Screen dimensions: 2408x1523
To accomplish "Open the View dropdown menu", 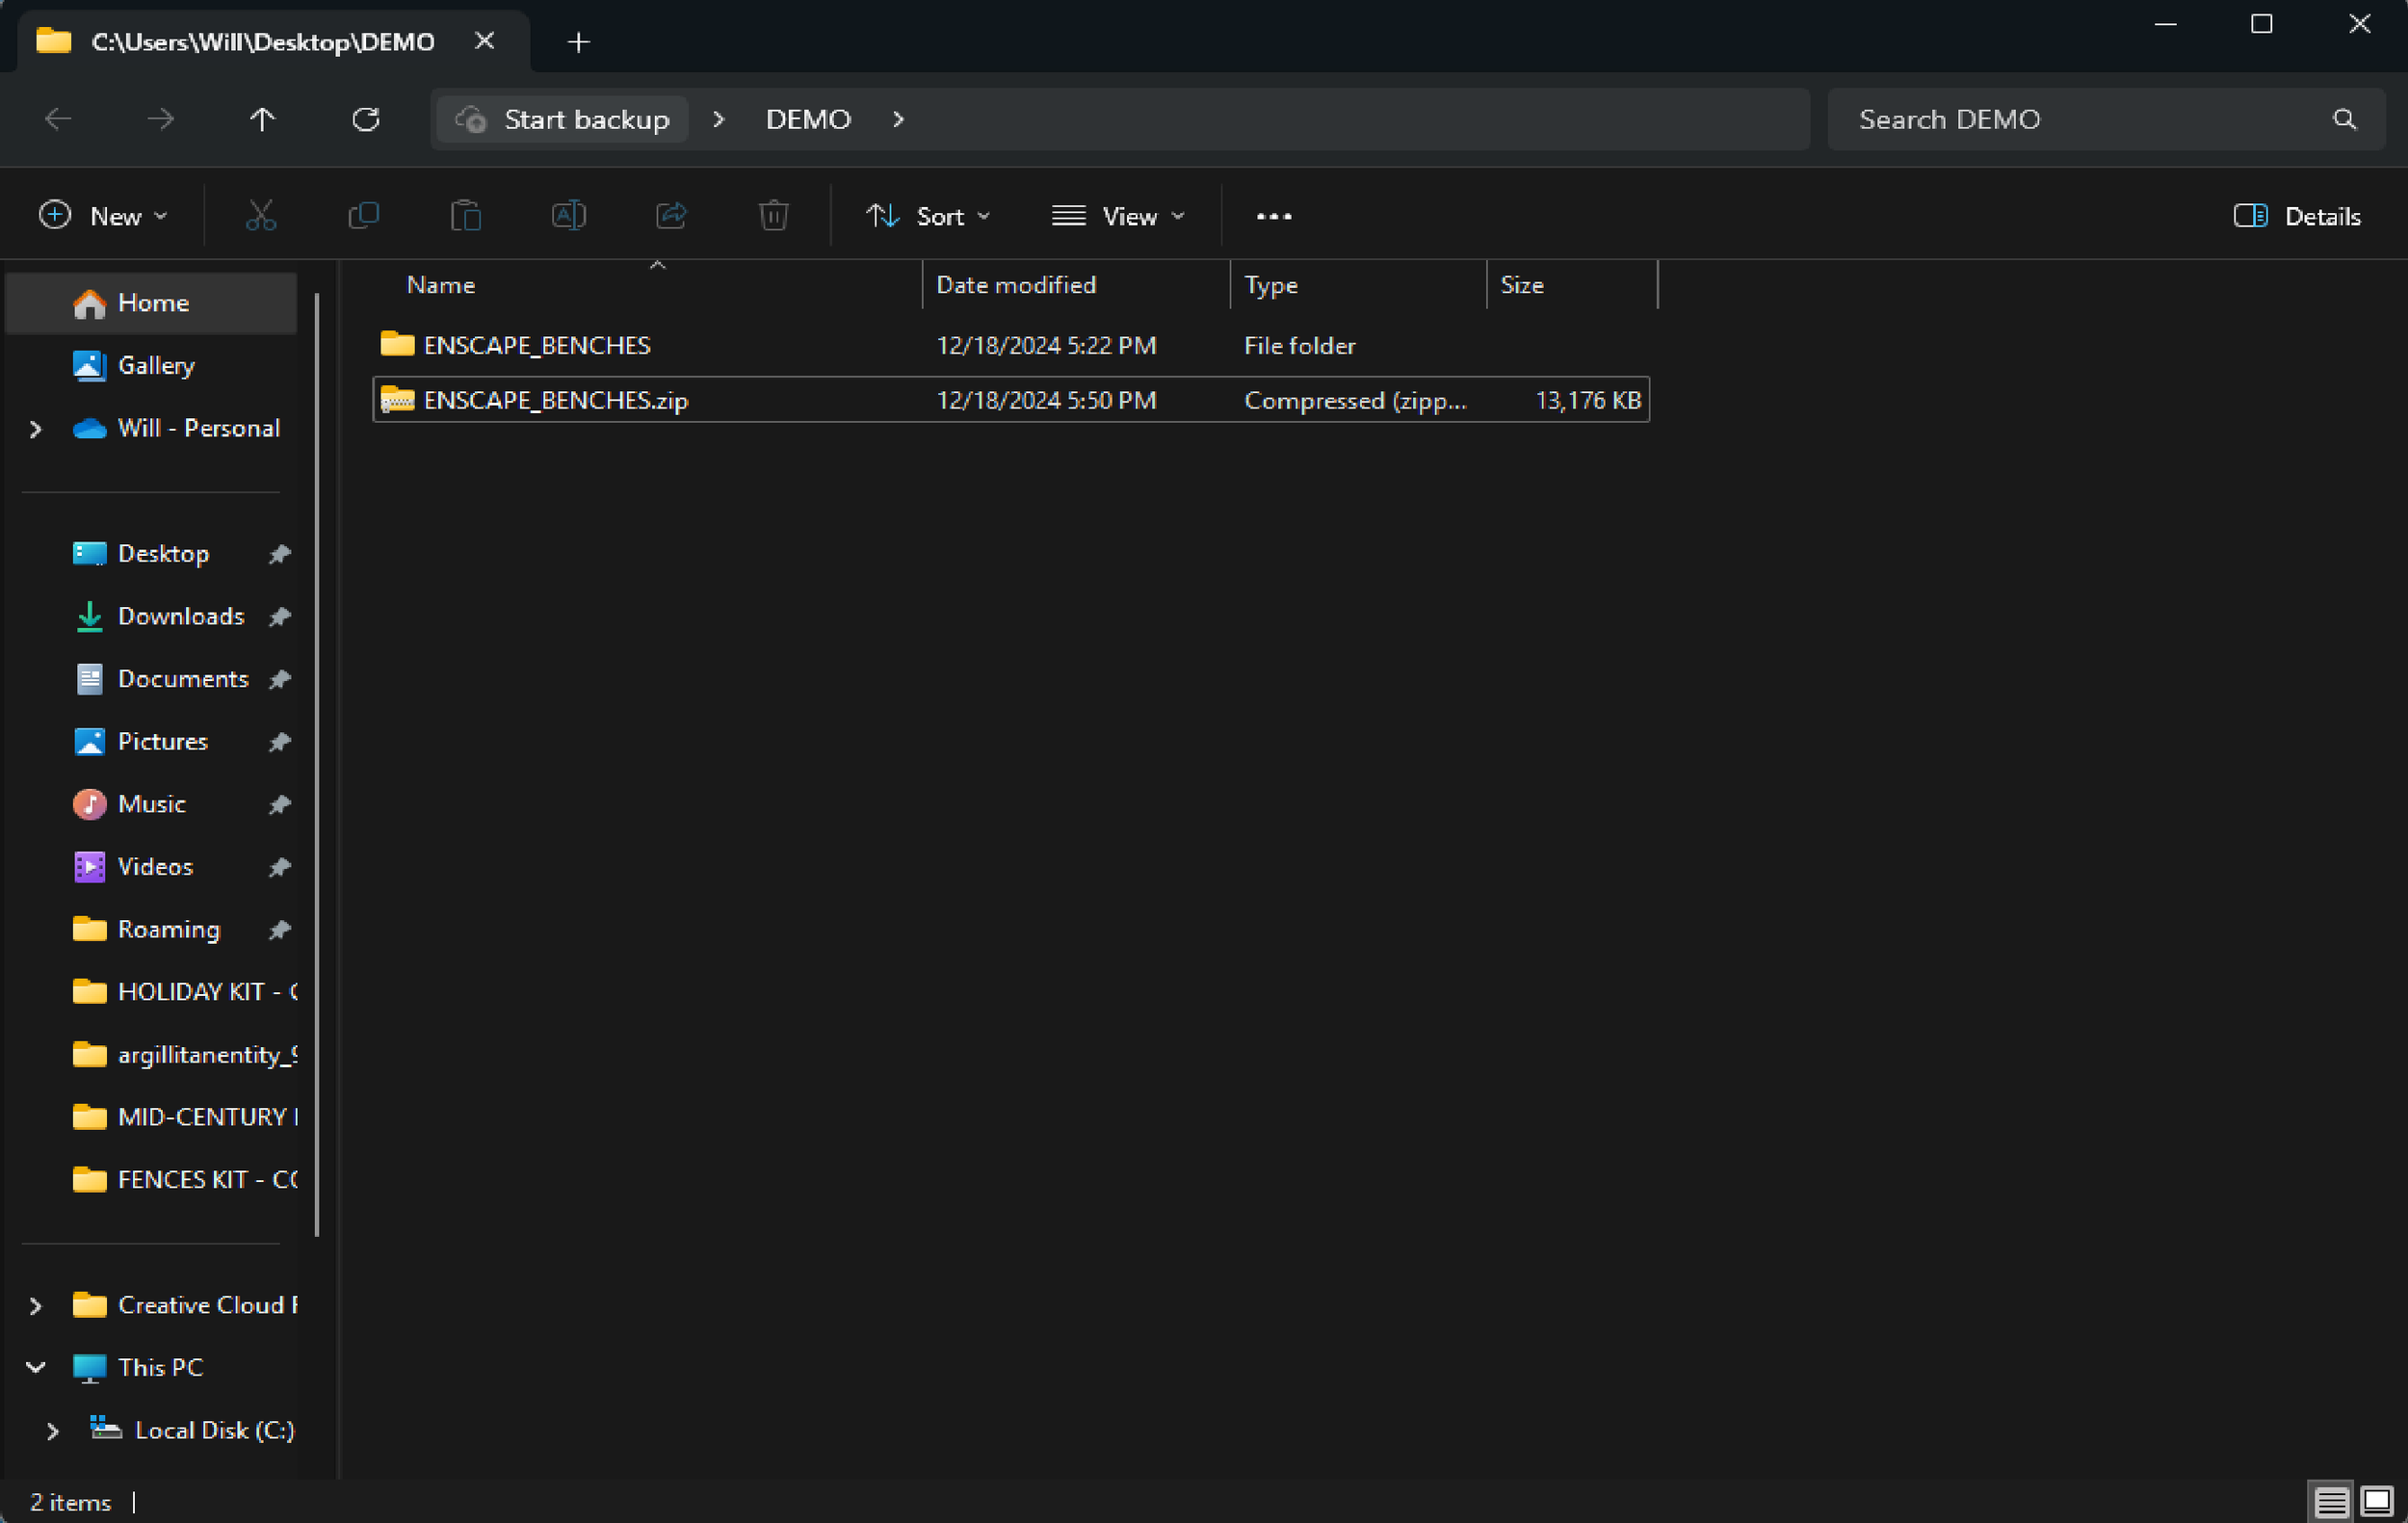I will tap(1118, 216).
